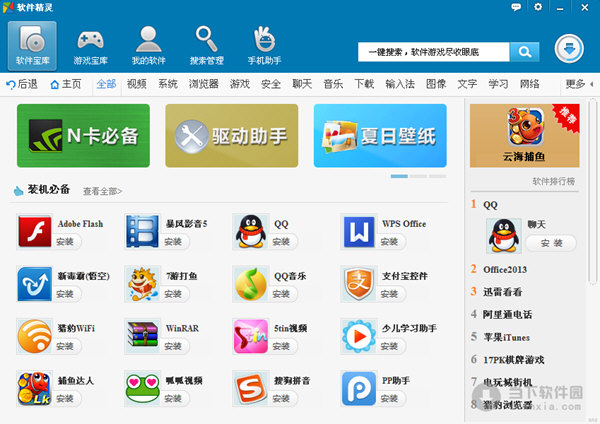
Task: Open the 查看全部 link
Action: (x=102, y=191)
